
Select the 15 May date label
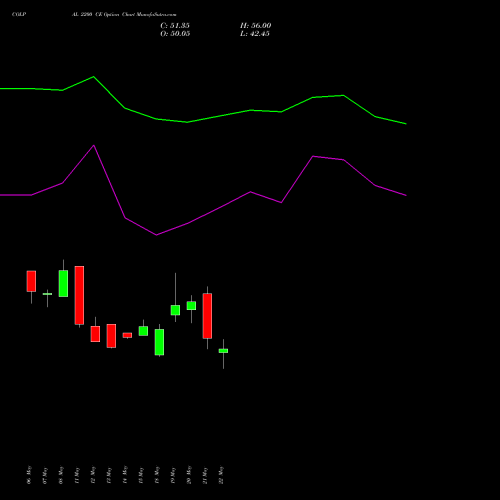coord(141,475)
